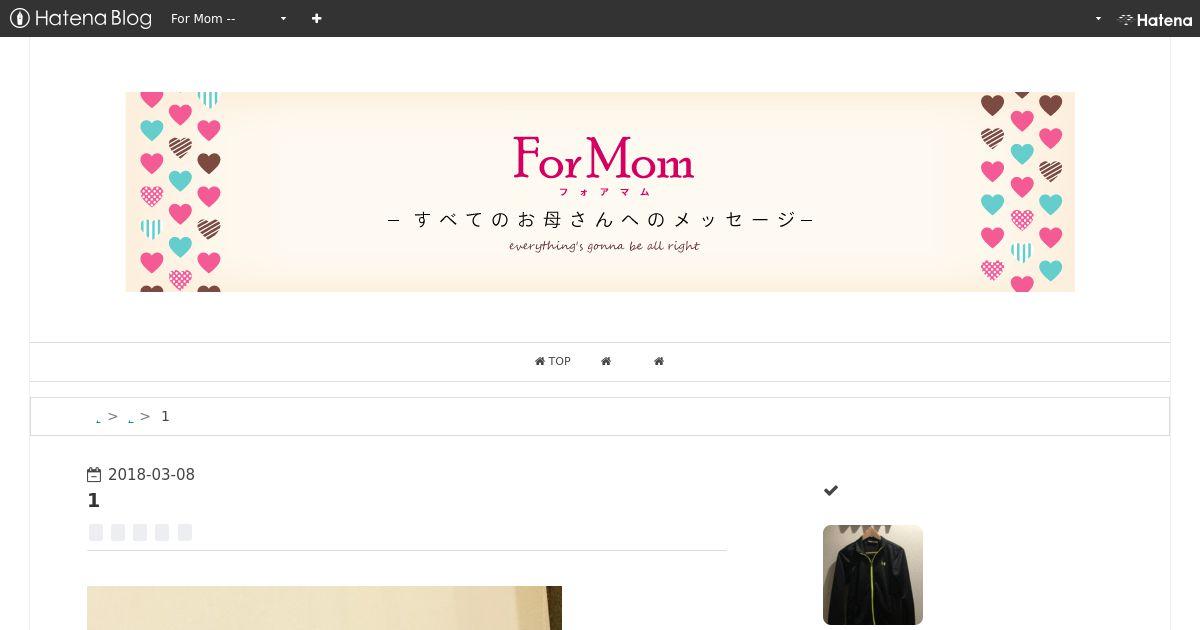Click the calendar icon beside the date

(94, 475)
